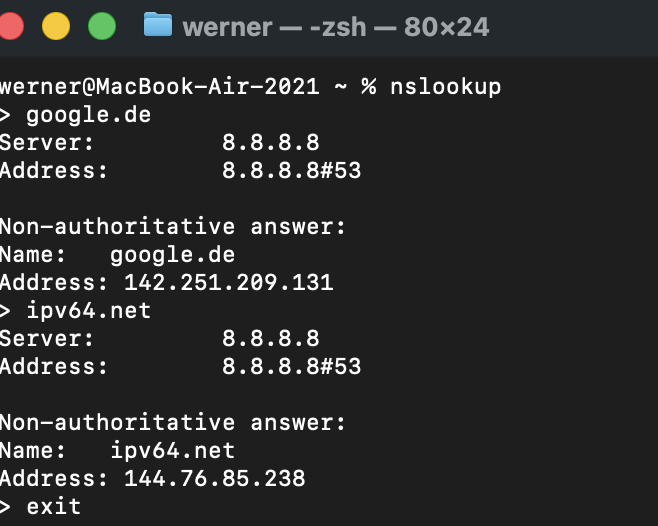Close the terminal with the red button
The image size is (658, 526).
[x=10, y=26]
